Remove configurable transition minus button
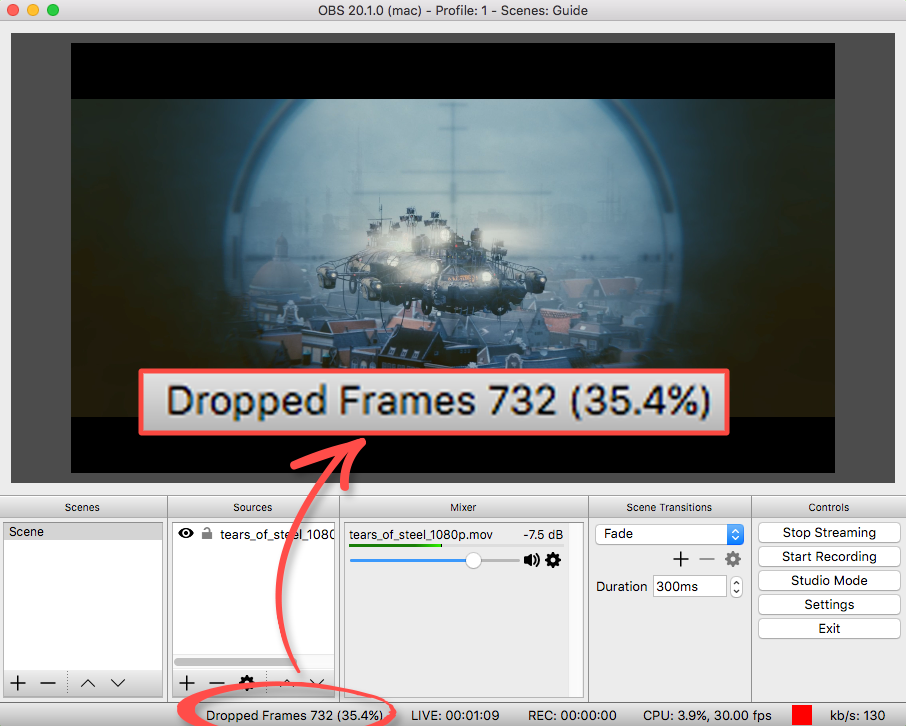This screenshot has width=906, height=726. (x=707, y=559)
